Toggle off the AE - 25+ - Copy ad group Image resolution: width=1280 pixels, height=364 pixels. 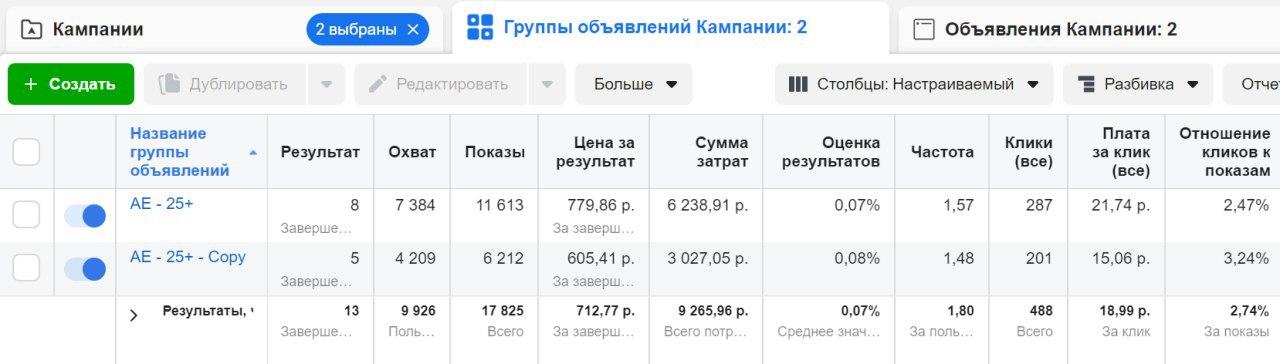85,269
